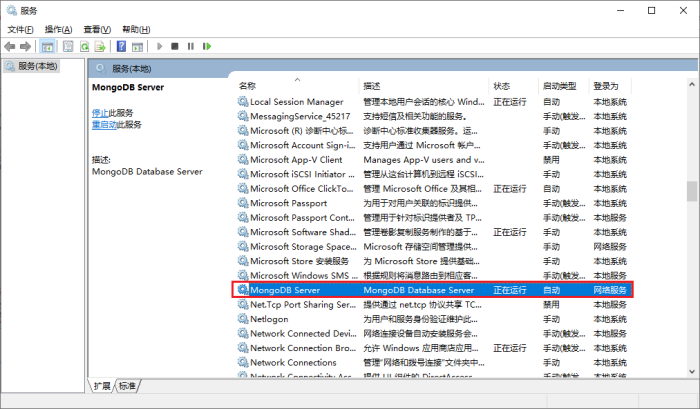The height and width of the screenshot is (409, 700).
Task: Switch to the 扩展 tab
Action: [102, 386]
